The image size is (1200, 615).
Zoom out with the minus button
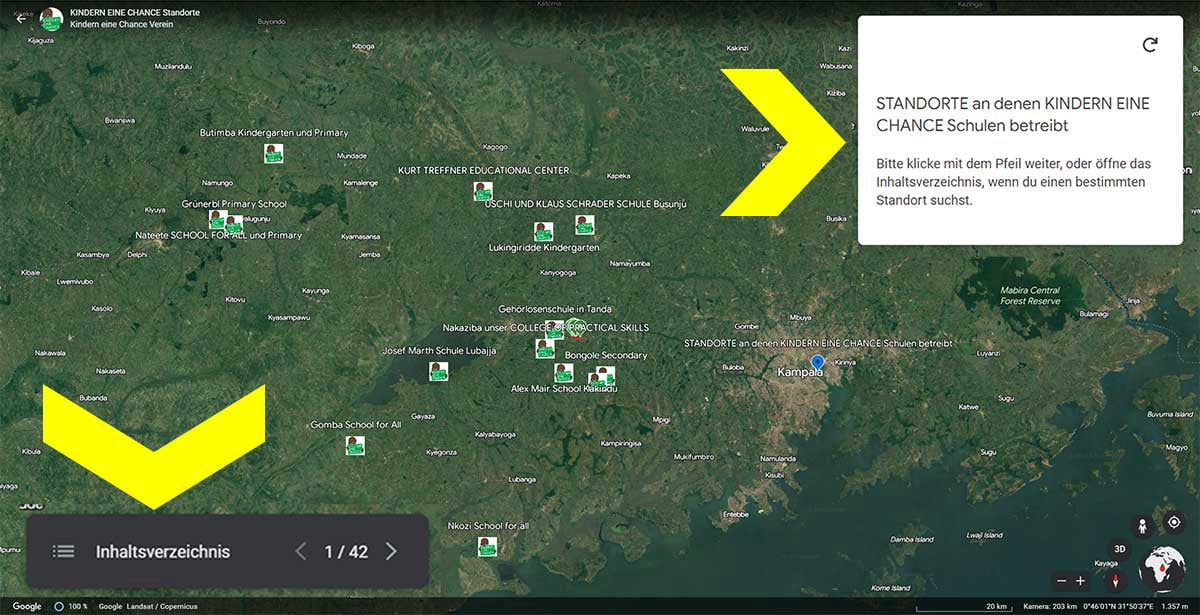1062,581
